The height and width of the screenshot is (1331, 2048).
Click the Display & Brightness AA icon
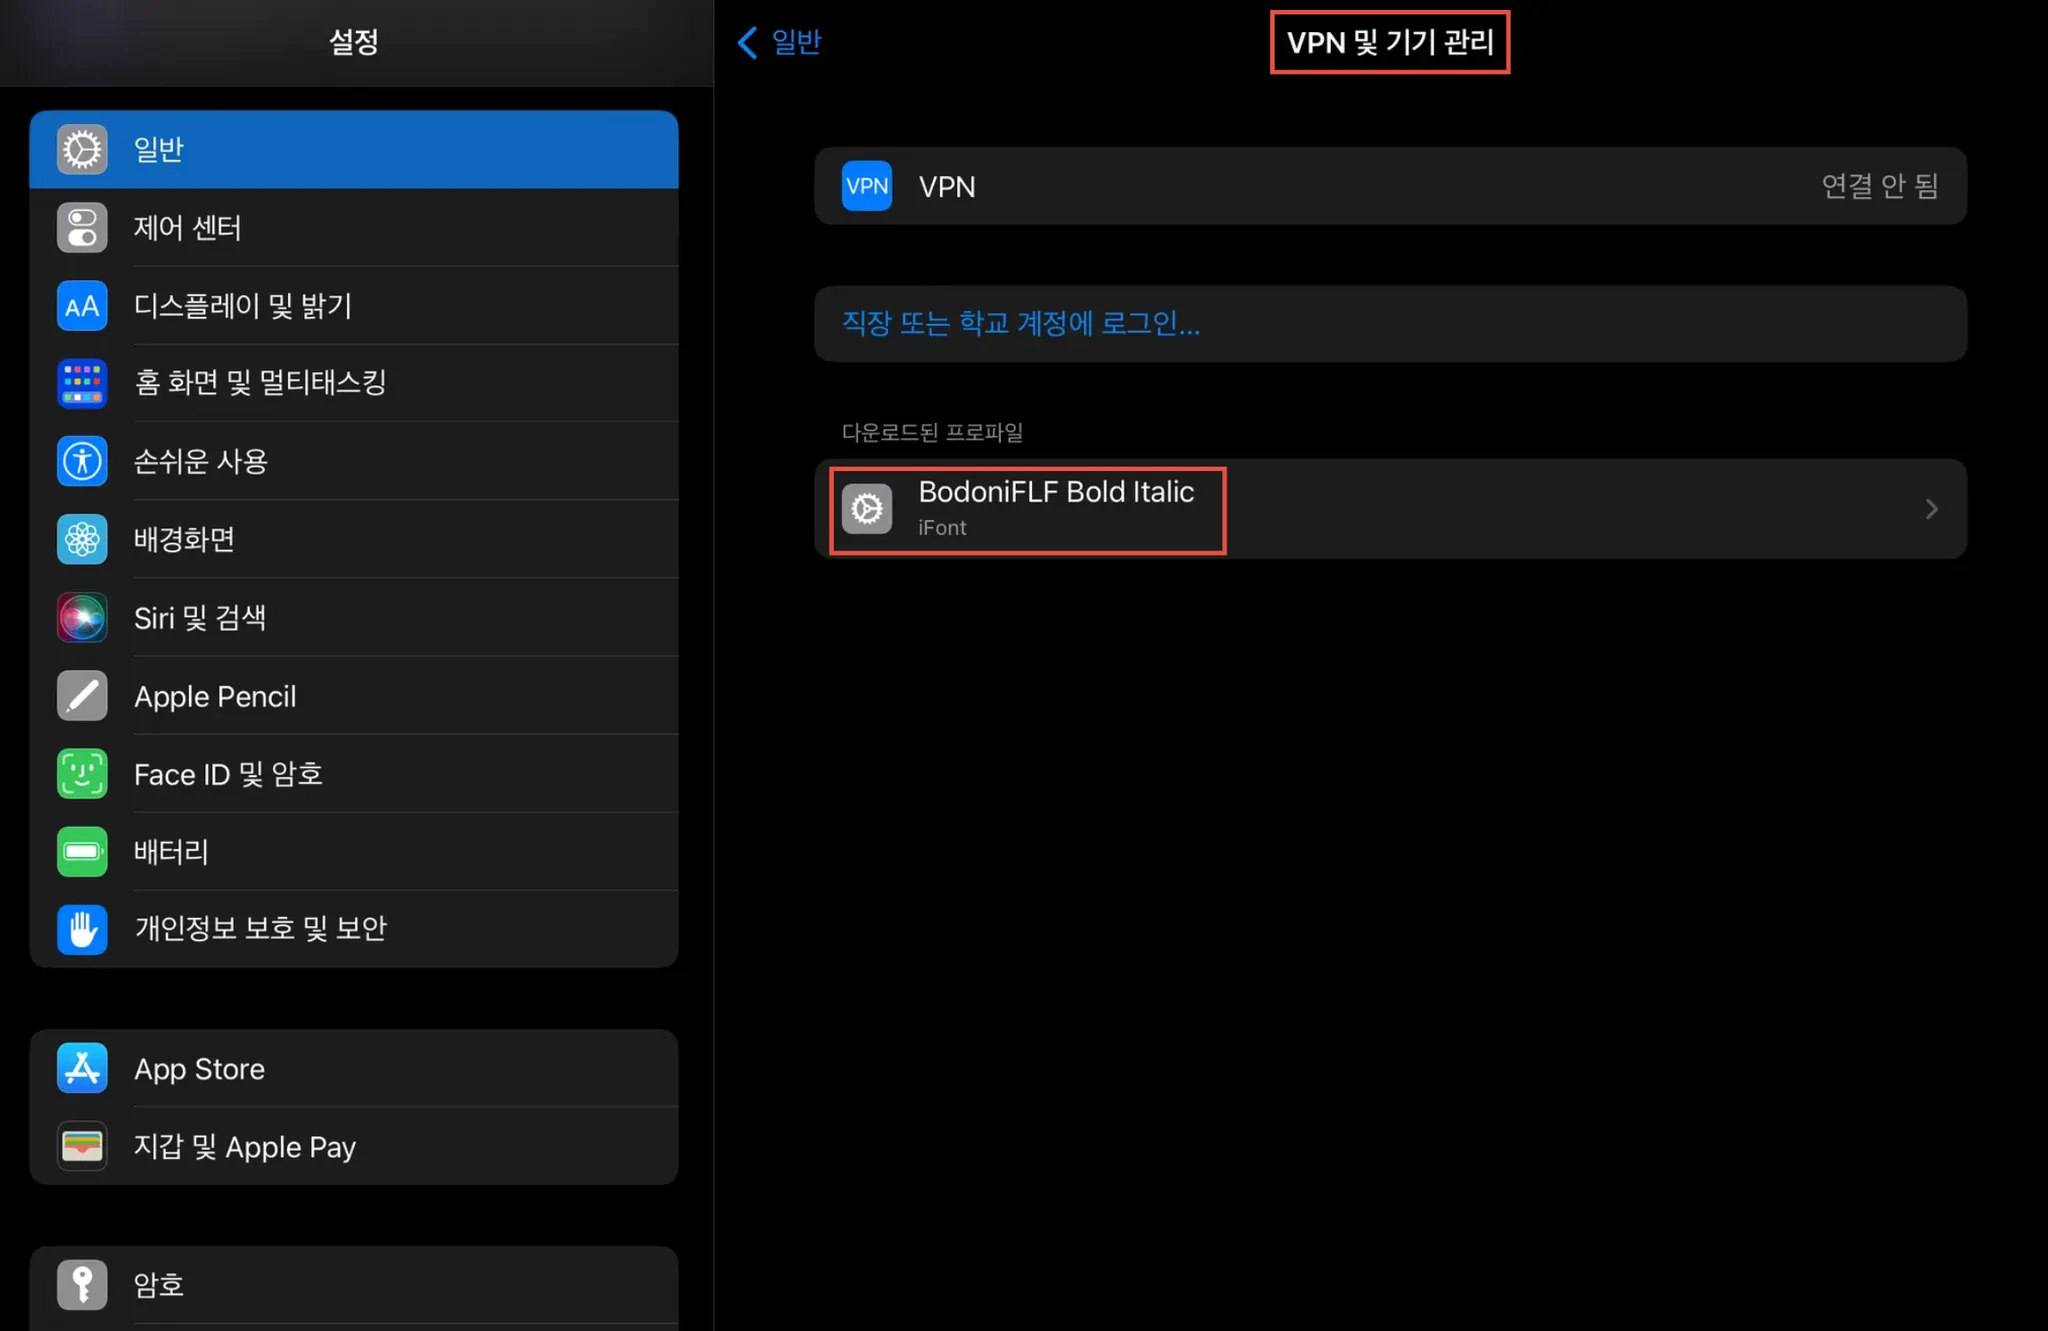pyautogui.click(x=82, y=306)
